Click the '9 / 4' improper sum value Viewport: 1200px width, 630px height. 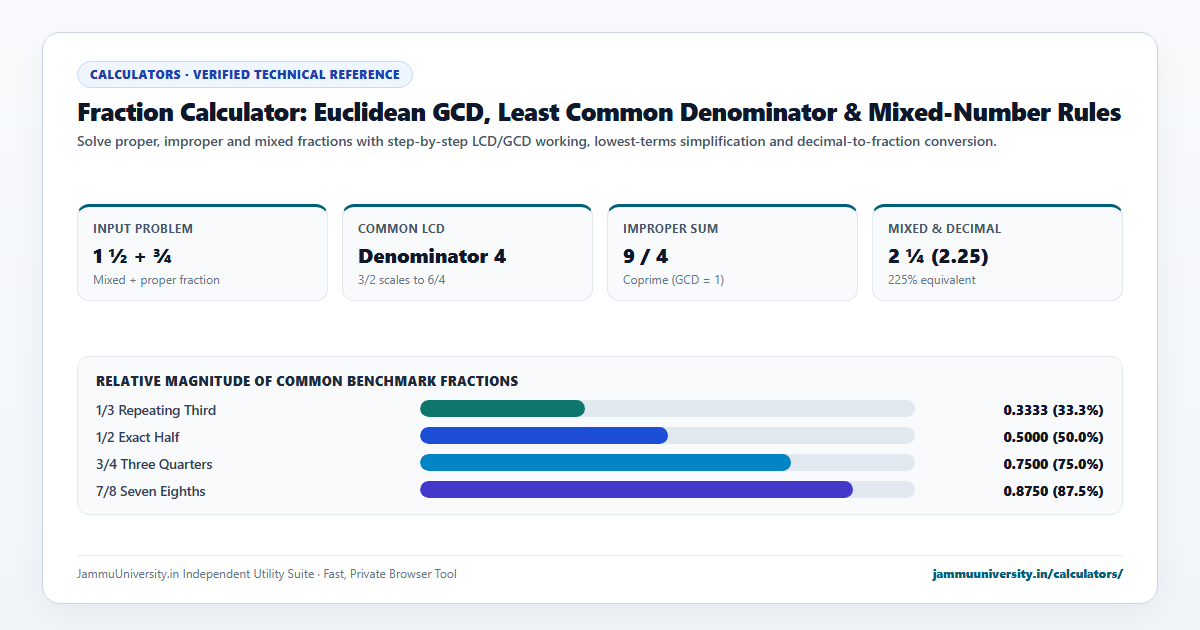645,256
